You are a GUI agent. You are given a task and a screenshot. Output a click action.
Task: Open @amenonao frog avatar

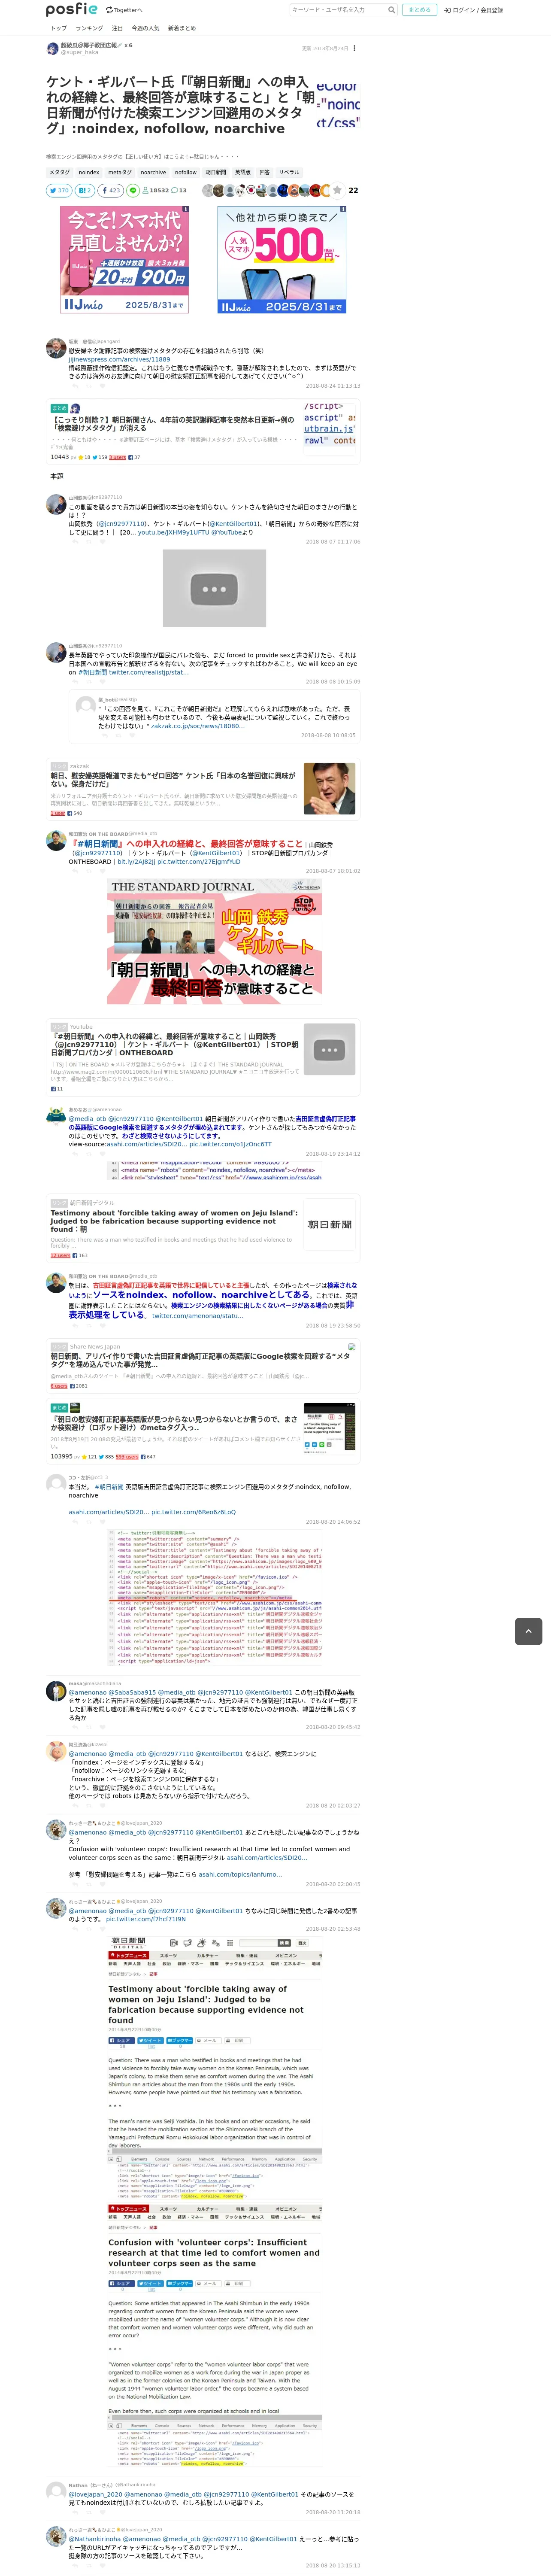[56, 1116]
